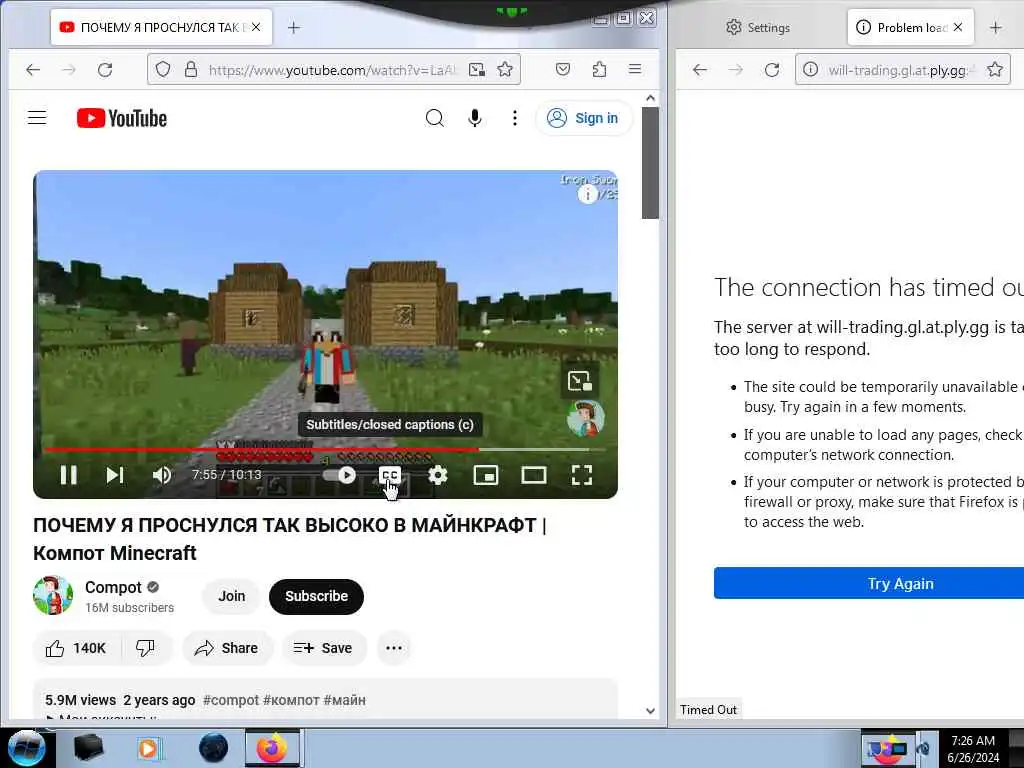Screen dimensions: 1024x768
Task: Go back in right Firefox window
Action: 700,69
